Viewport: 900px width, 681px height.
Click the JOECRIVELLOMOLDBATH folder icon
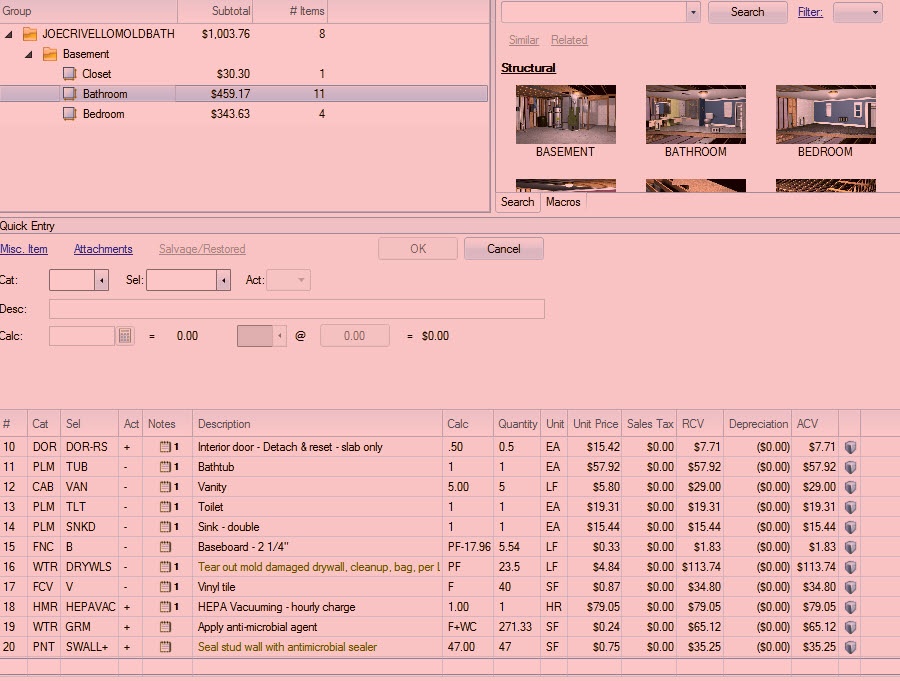(30, 34)
